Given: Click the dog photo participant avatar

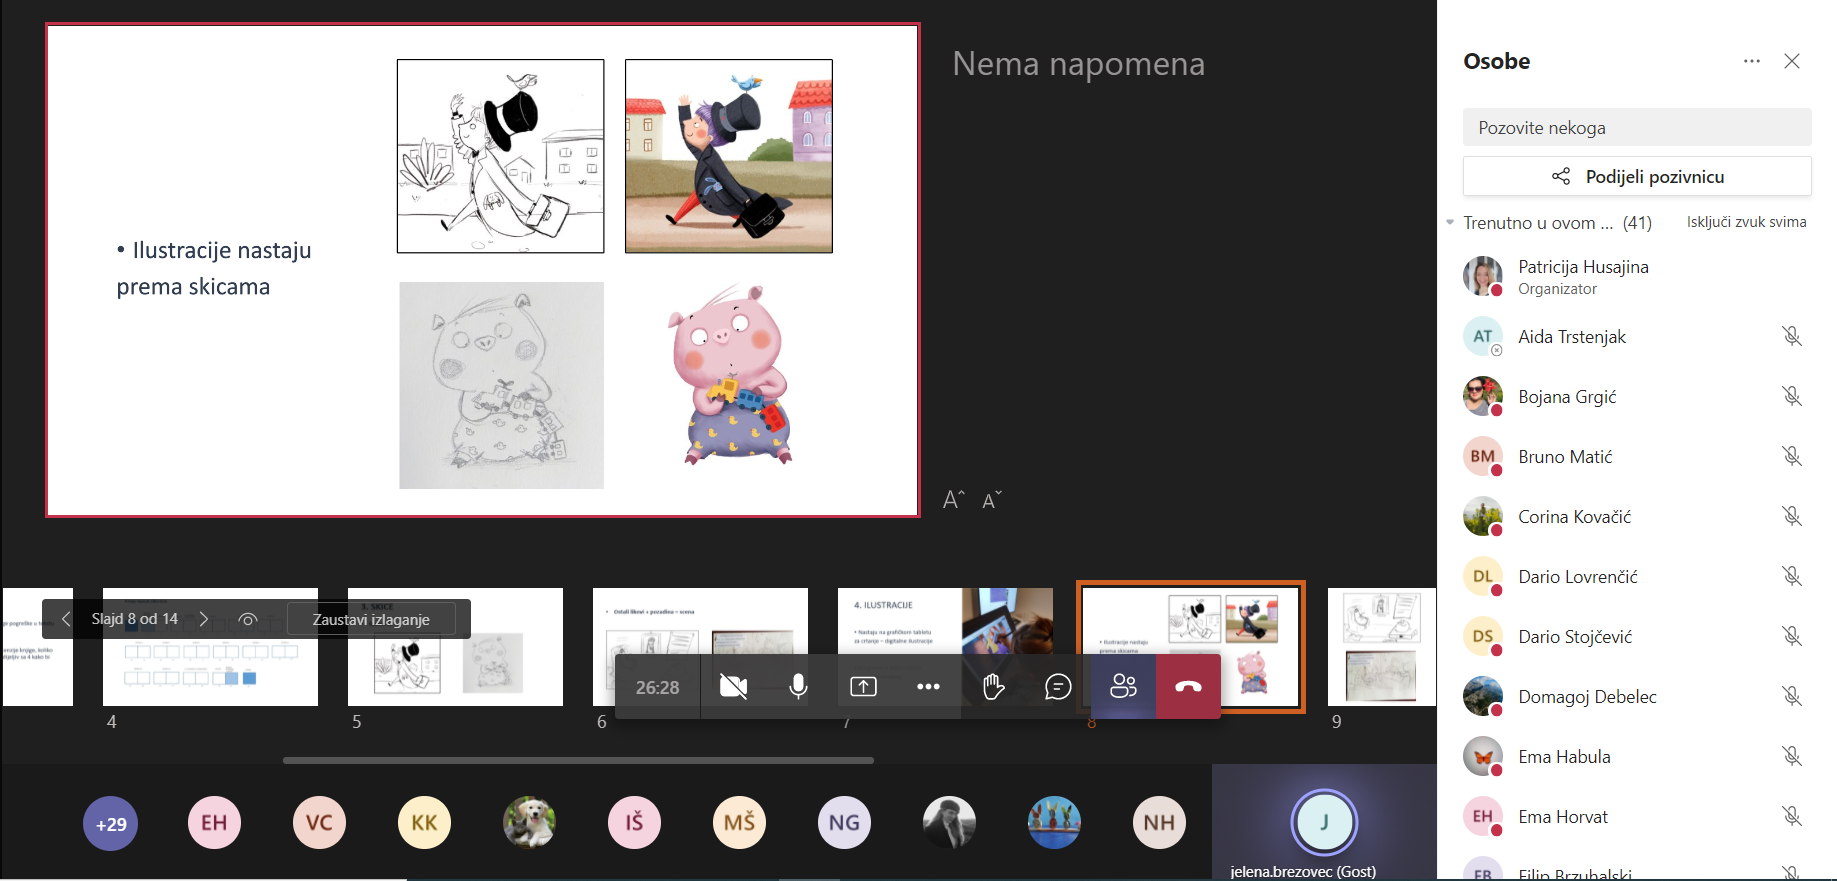Looking at the screenshot, I should pyautogui.click(x=529, y=823).
